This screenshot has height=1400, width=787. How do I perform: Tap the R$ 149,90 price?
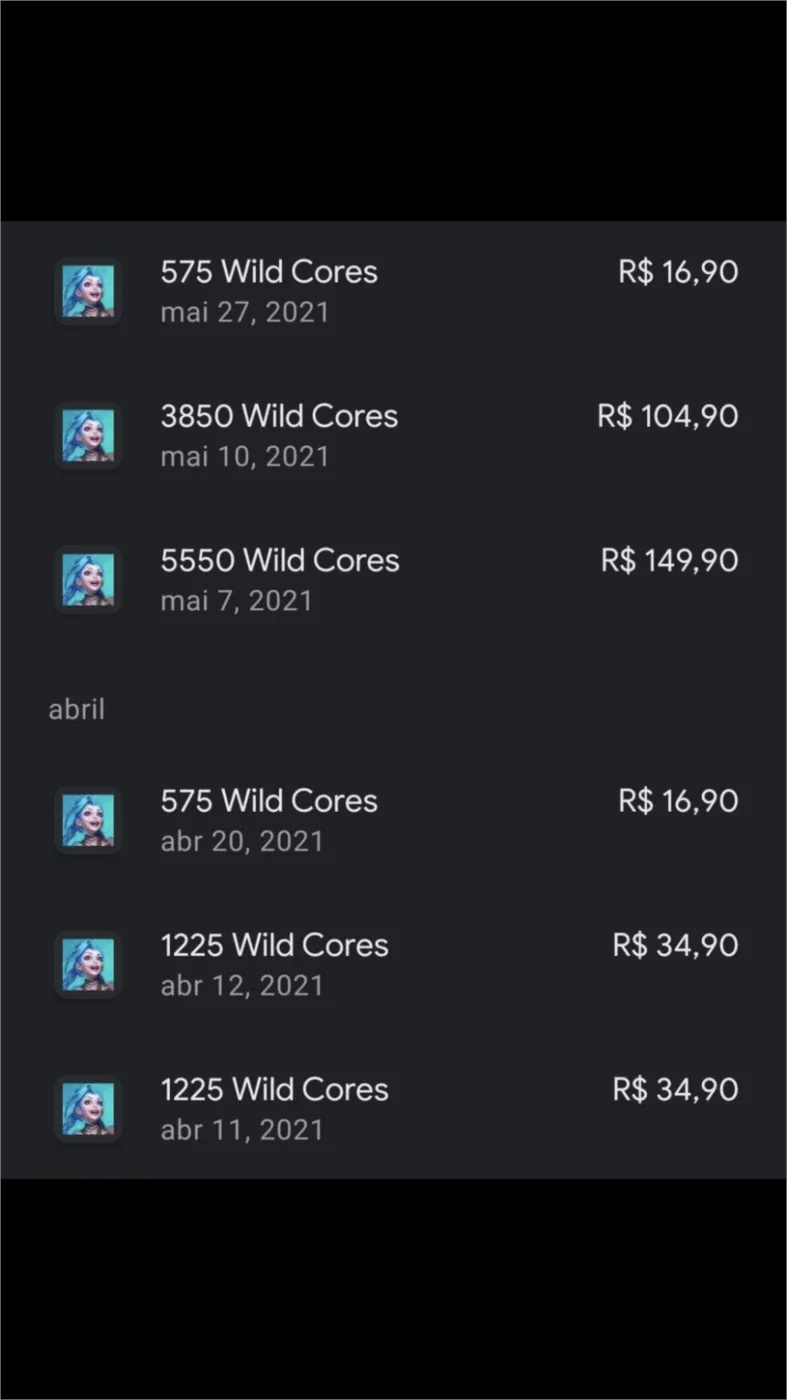670,560
